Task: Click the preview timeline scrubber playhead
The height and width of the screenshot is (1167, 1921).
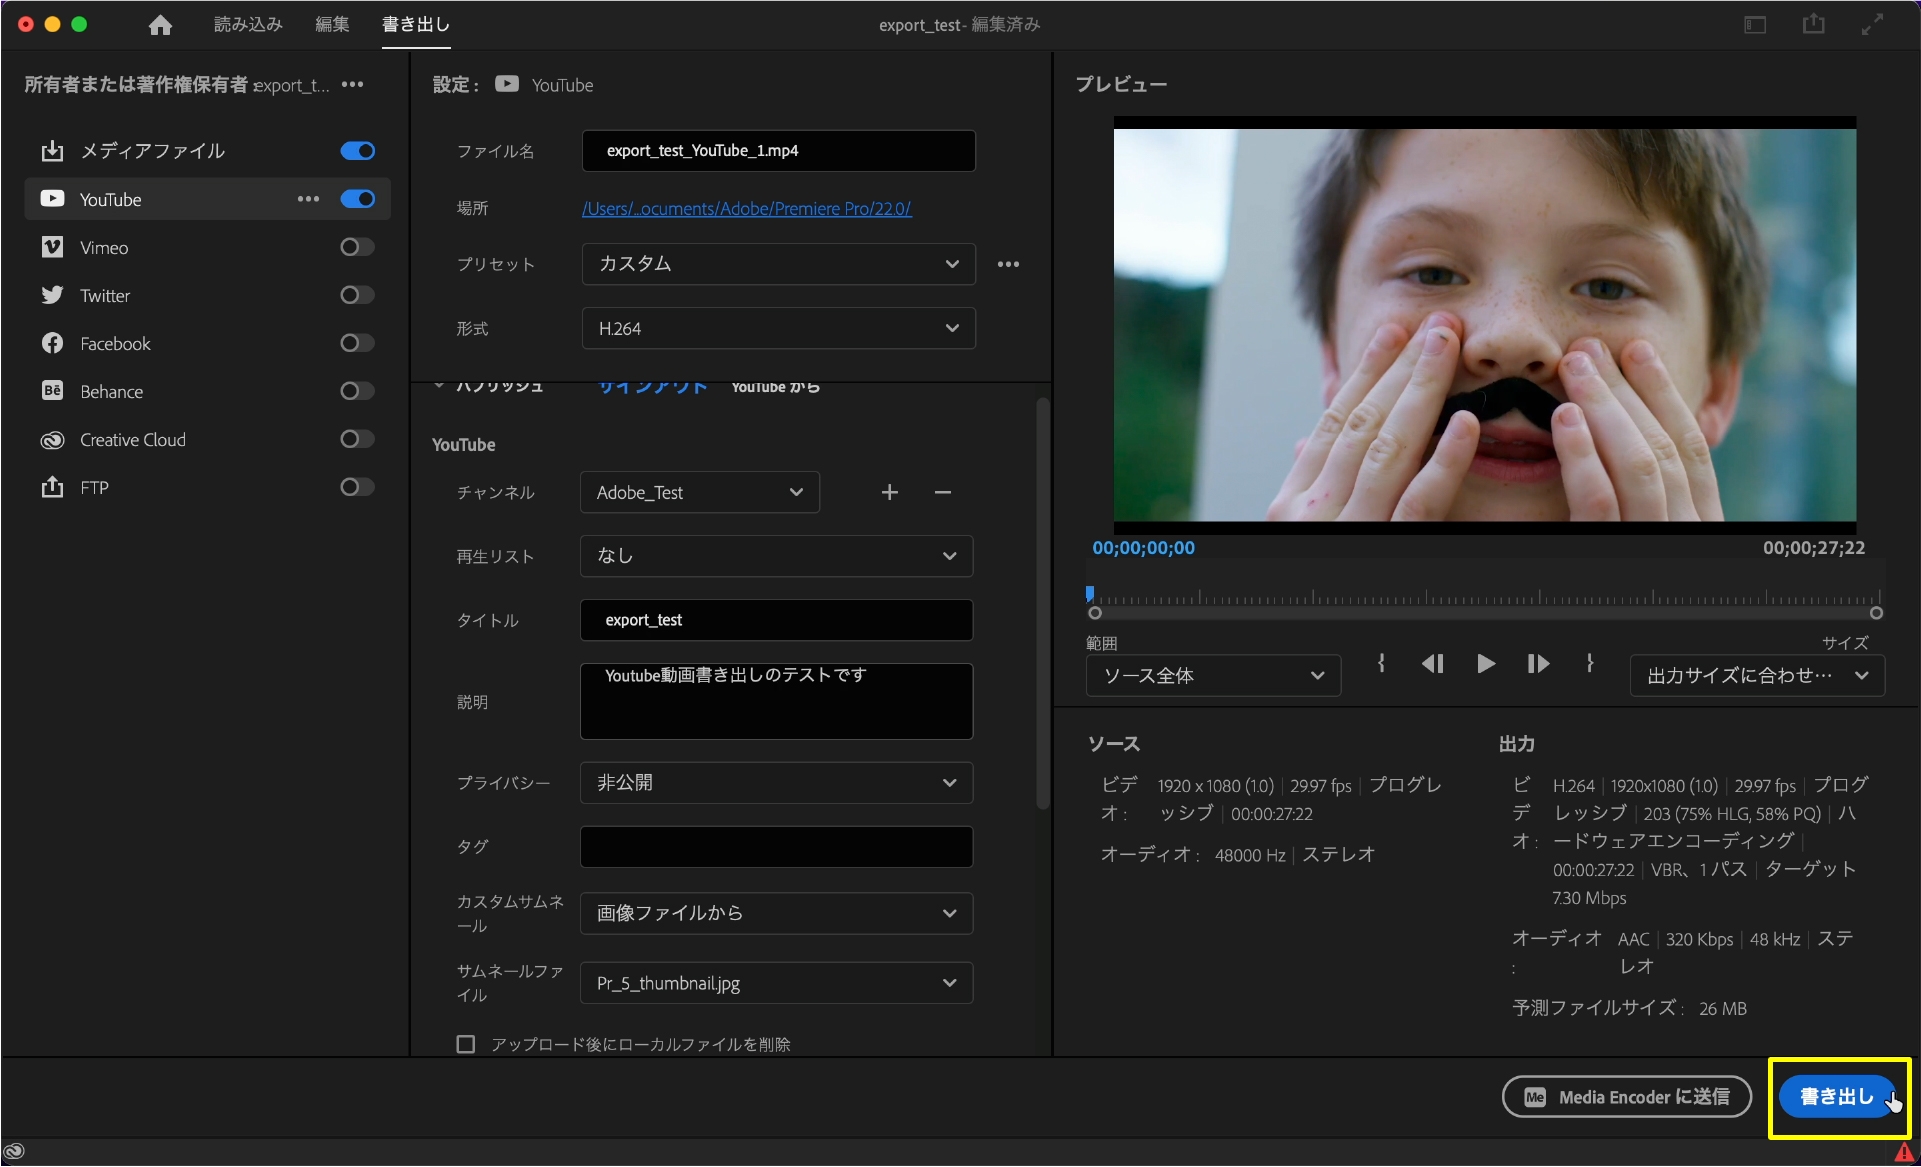Action: 1090,594
